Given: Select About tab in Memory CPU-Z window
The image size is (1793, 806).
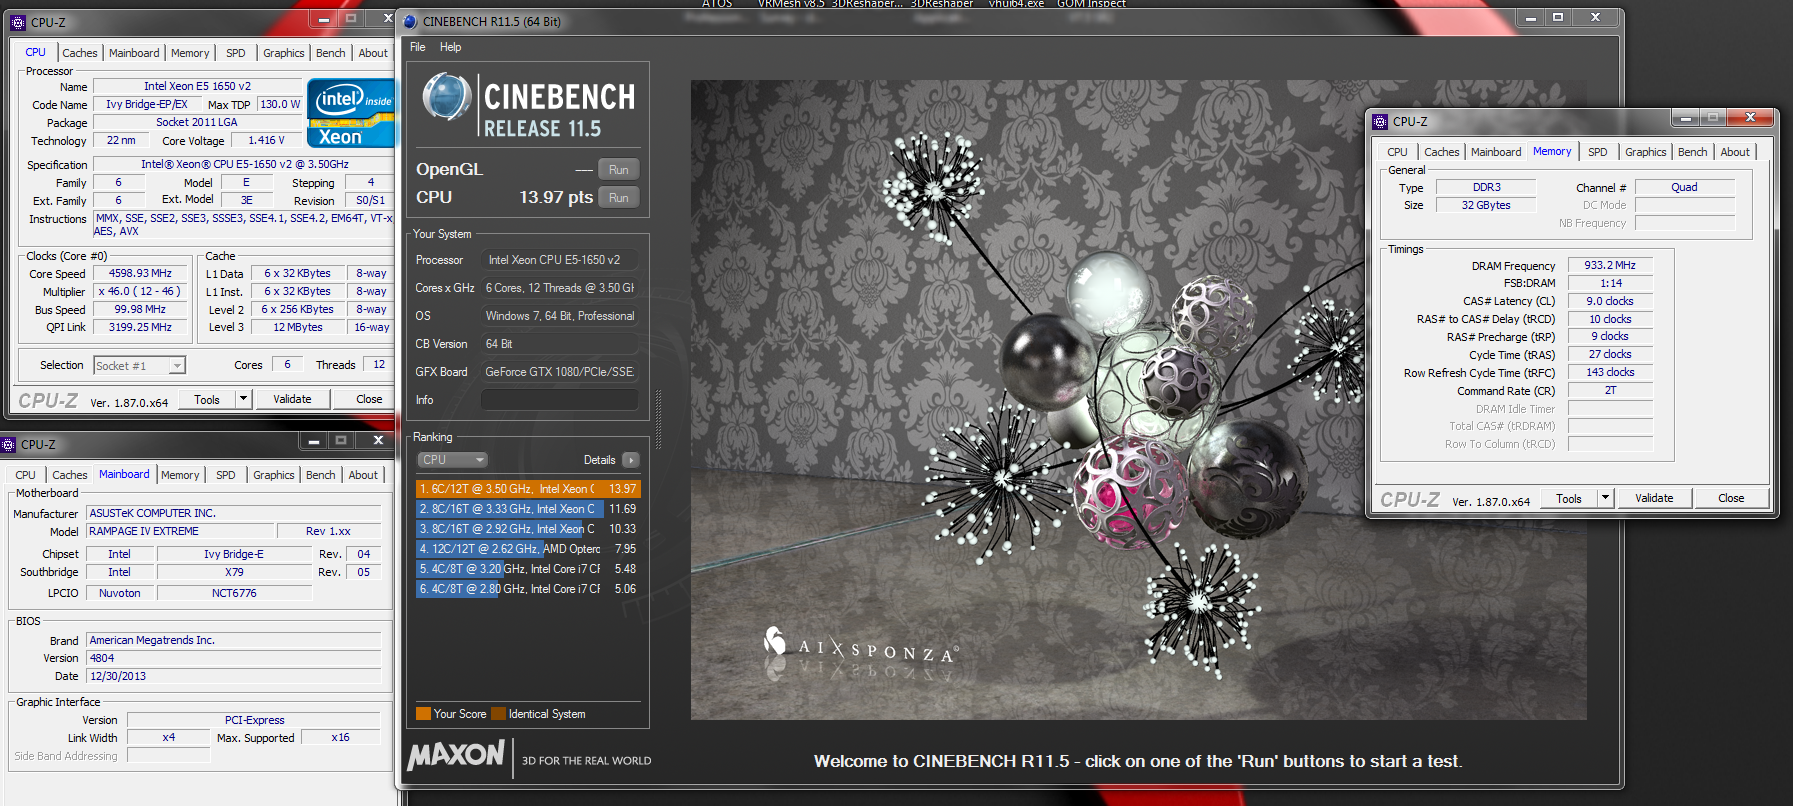Looking at the screenshot, I should [x=1735, y=152].
